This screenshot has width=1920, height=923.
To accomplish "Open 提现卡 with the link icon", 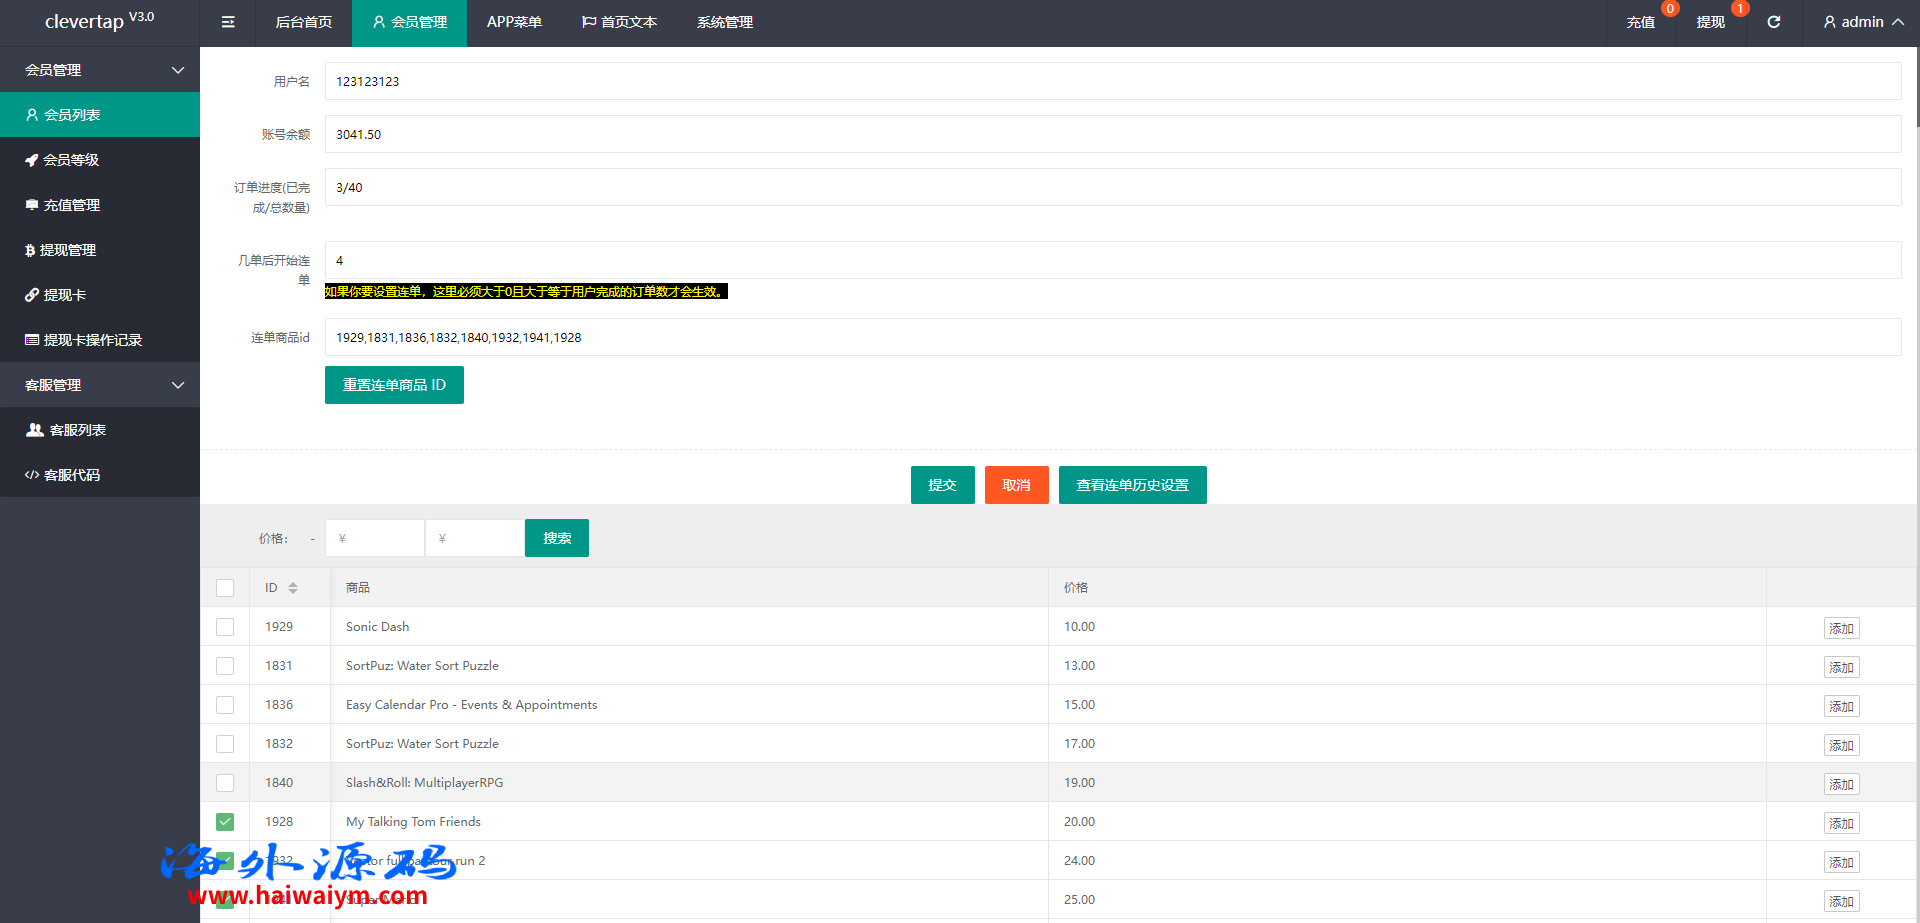I will tap(64, 295).
